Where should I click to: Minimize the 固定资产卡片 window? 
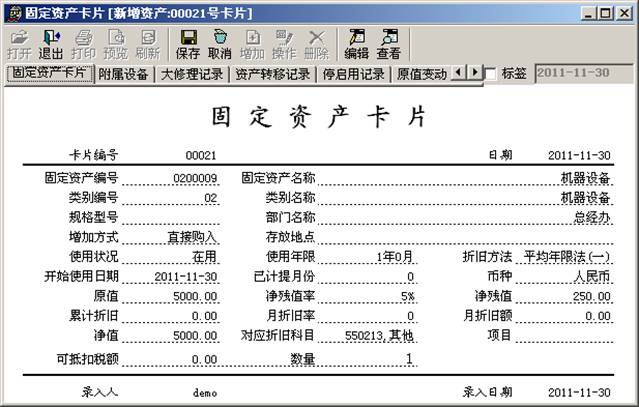pos(588,13)
